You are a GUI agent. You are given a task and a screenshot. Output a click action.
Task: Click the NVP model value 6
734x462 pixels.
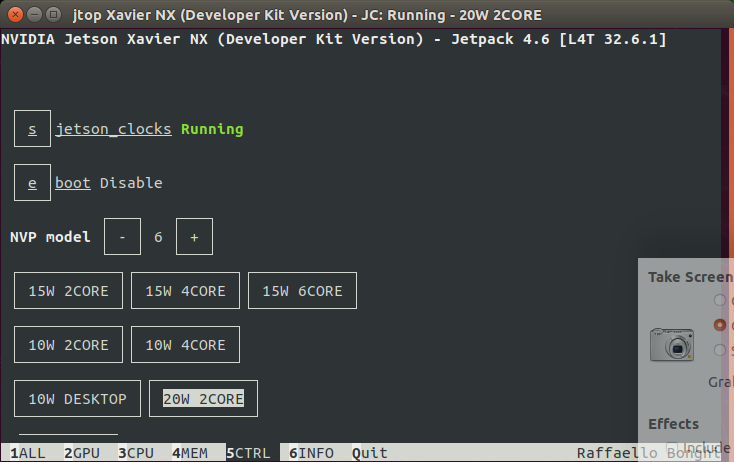click(x=158, y=237)
